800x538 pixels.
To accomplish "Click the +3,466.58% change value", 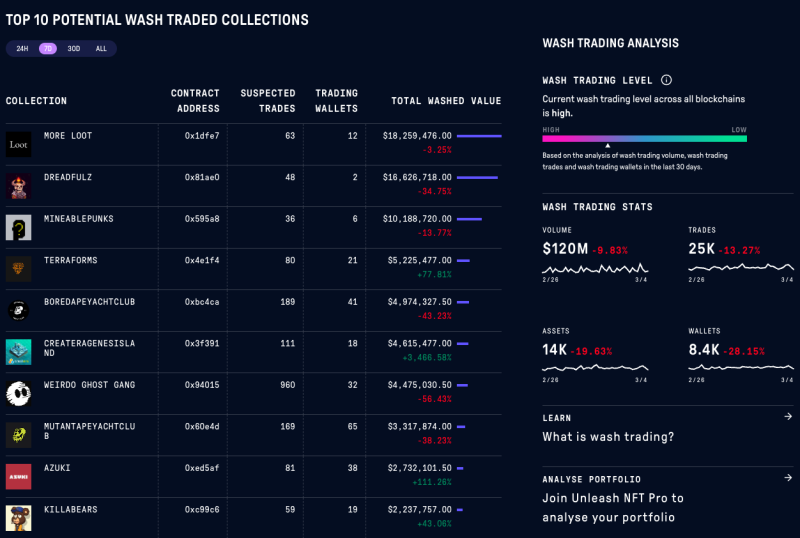I will click(427, 357).
